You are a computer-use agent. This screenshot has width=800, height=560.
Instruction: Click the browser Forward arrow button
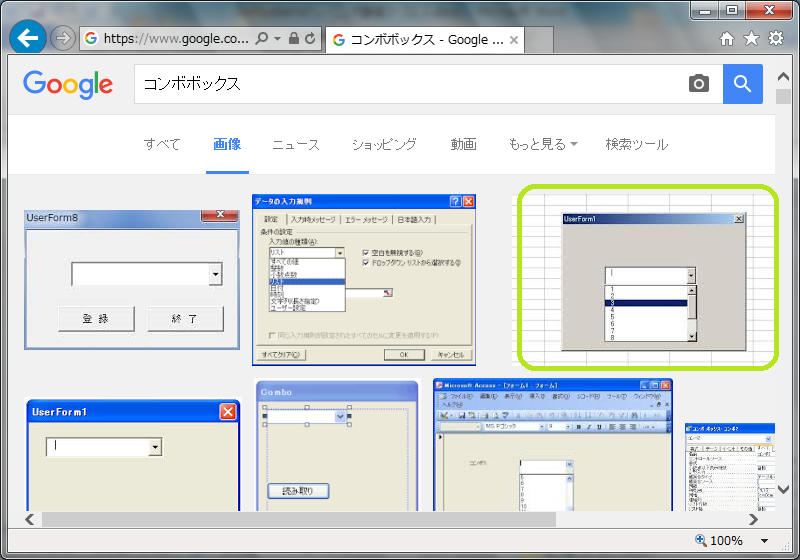63,38
